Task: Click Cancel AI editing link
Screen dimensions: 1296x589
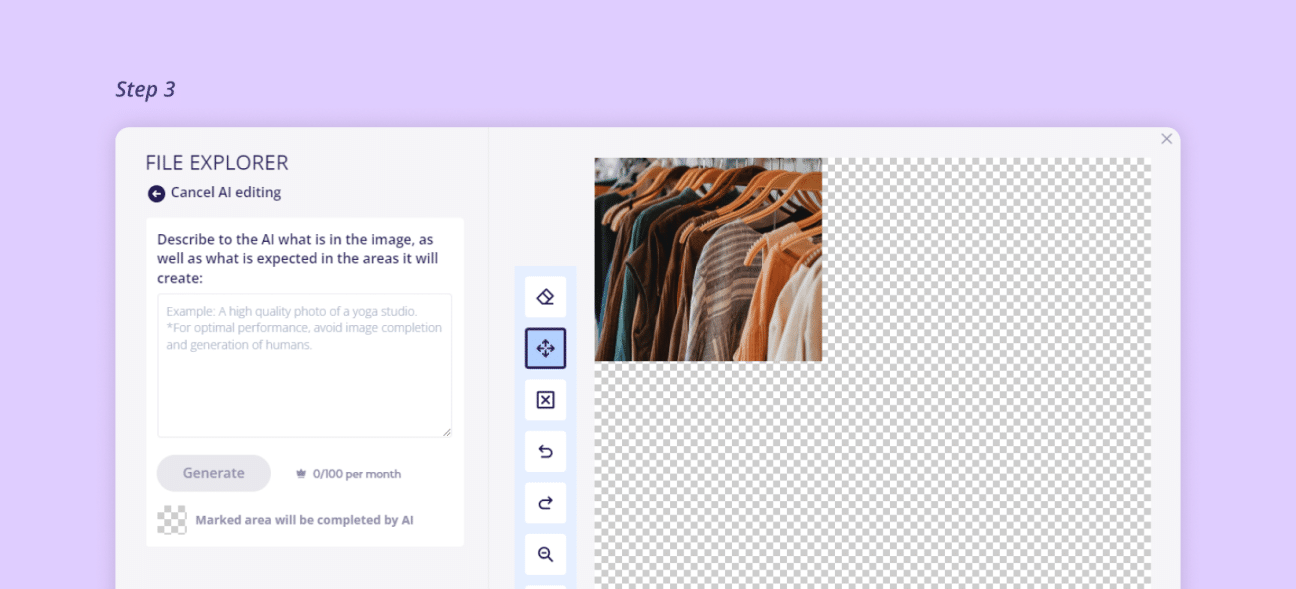Action: pyautogui.click(x=226, y=192)
